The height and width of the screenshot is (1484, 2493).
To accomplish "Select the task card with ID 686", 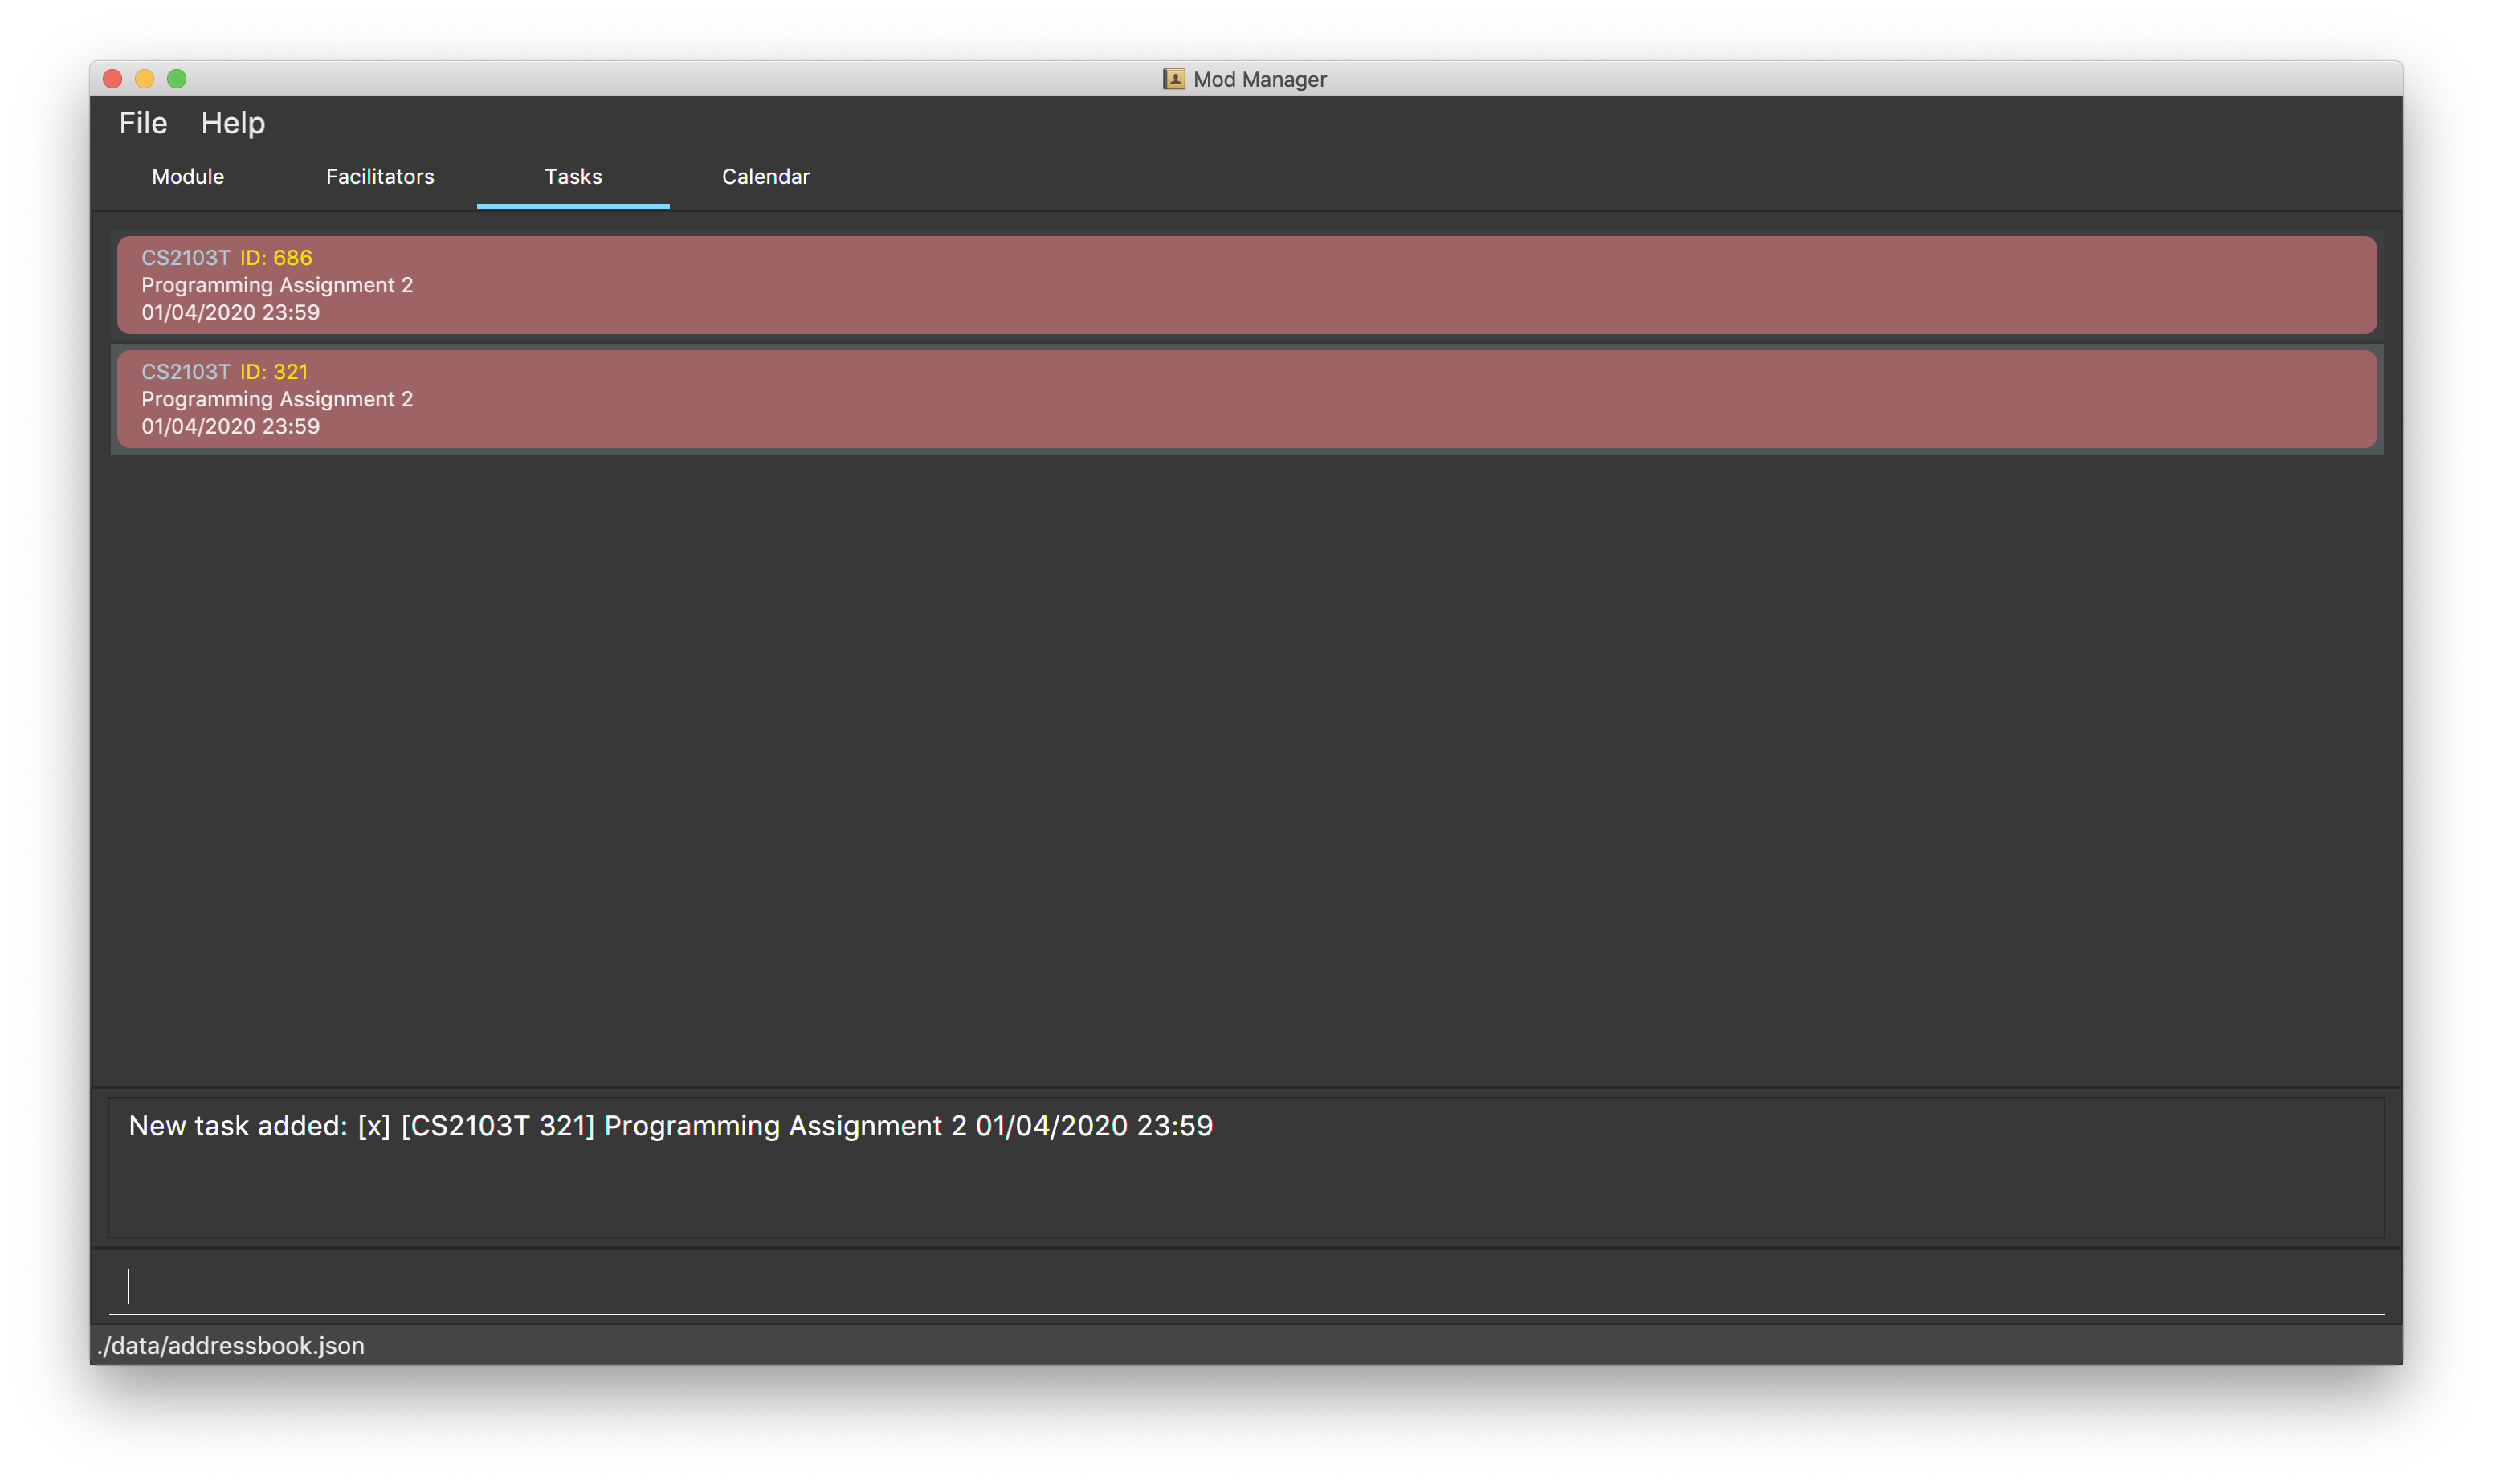I will pos(1246,285).
